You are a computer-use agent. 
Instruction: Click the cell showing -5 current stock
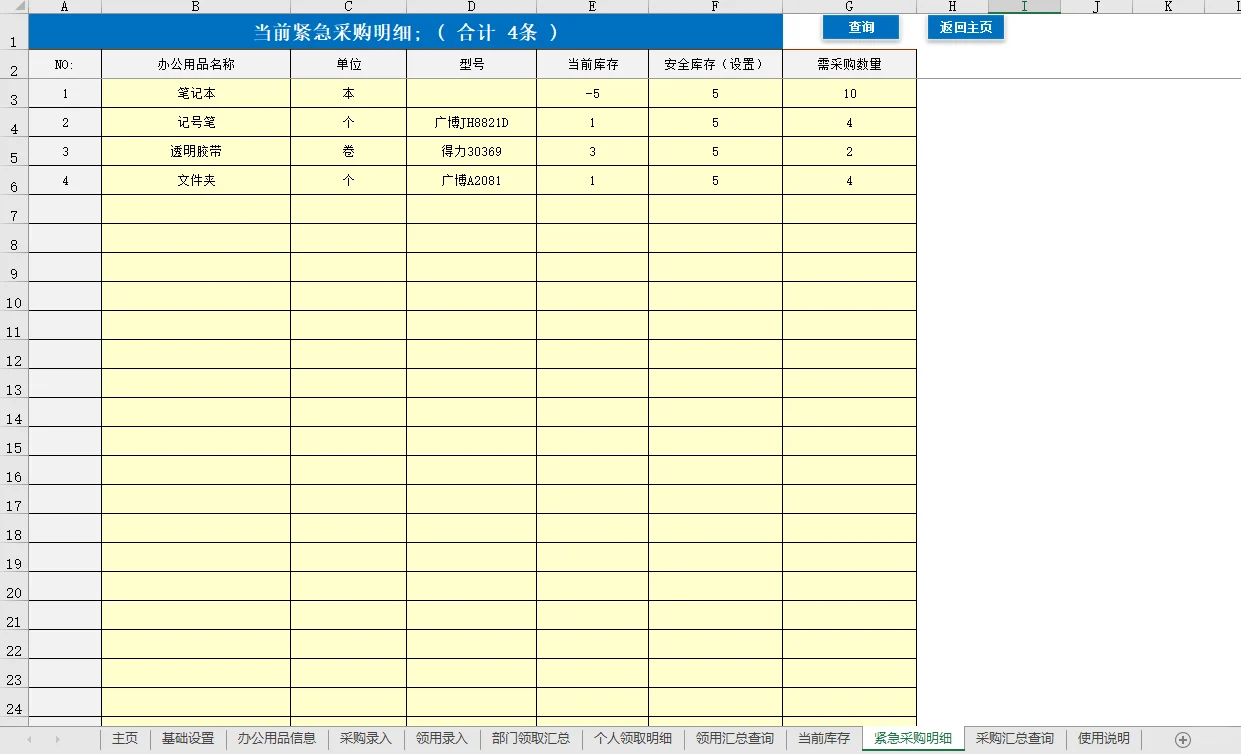tap(592, 93)
